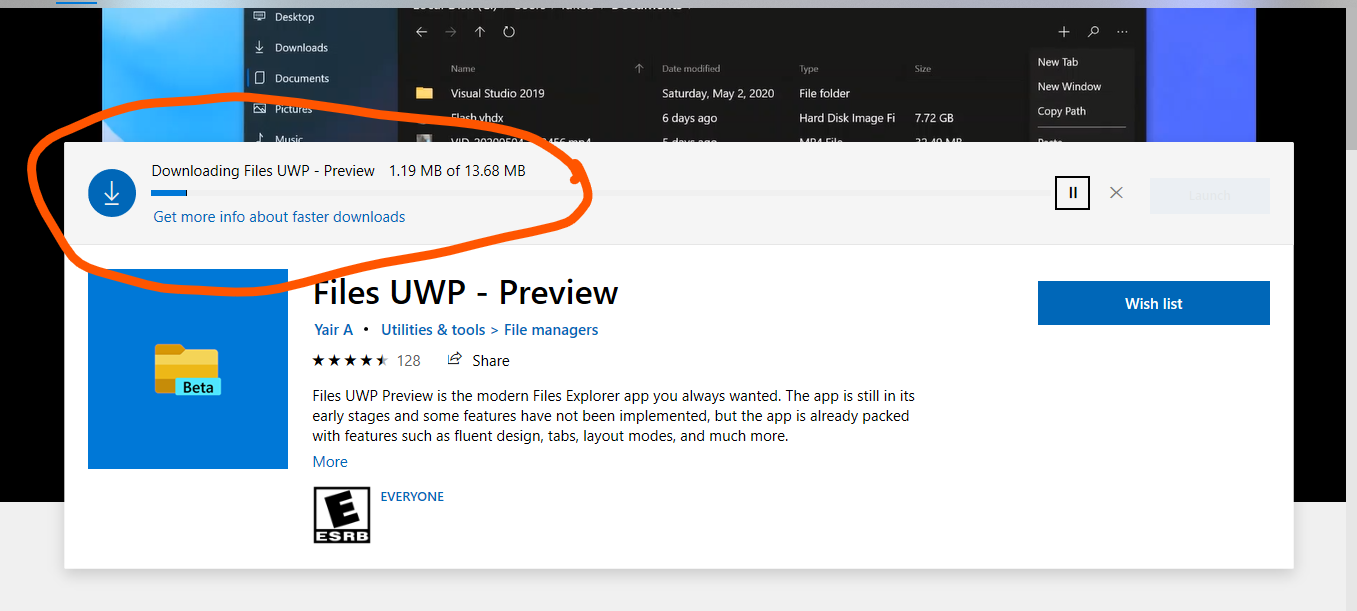The image size is (1357, 611).
Task: Open the three-dots menu in the preview screenshot
Action: pos(1123,32)
